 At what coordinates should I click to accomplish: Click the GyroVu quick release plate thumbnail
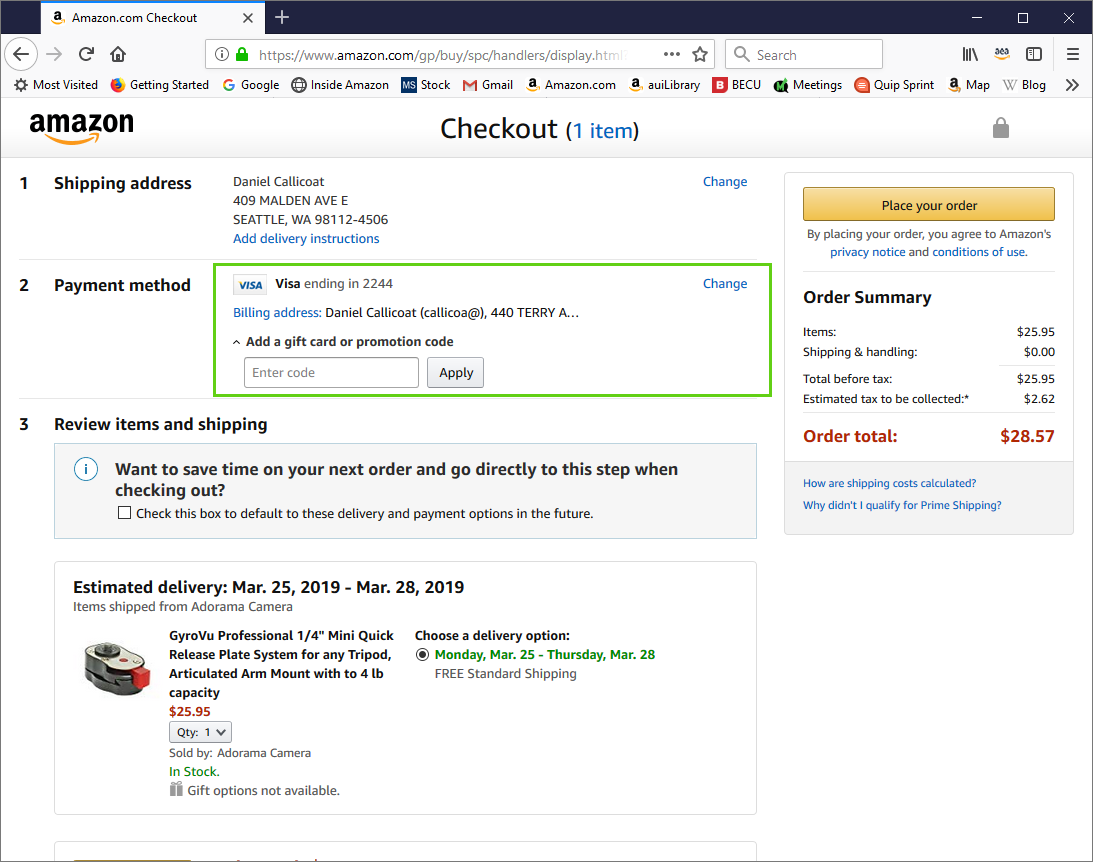(x=117, y=669)
